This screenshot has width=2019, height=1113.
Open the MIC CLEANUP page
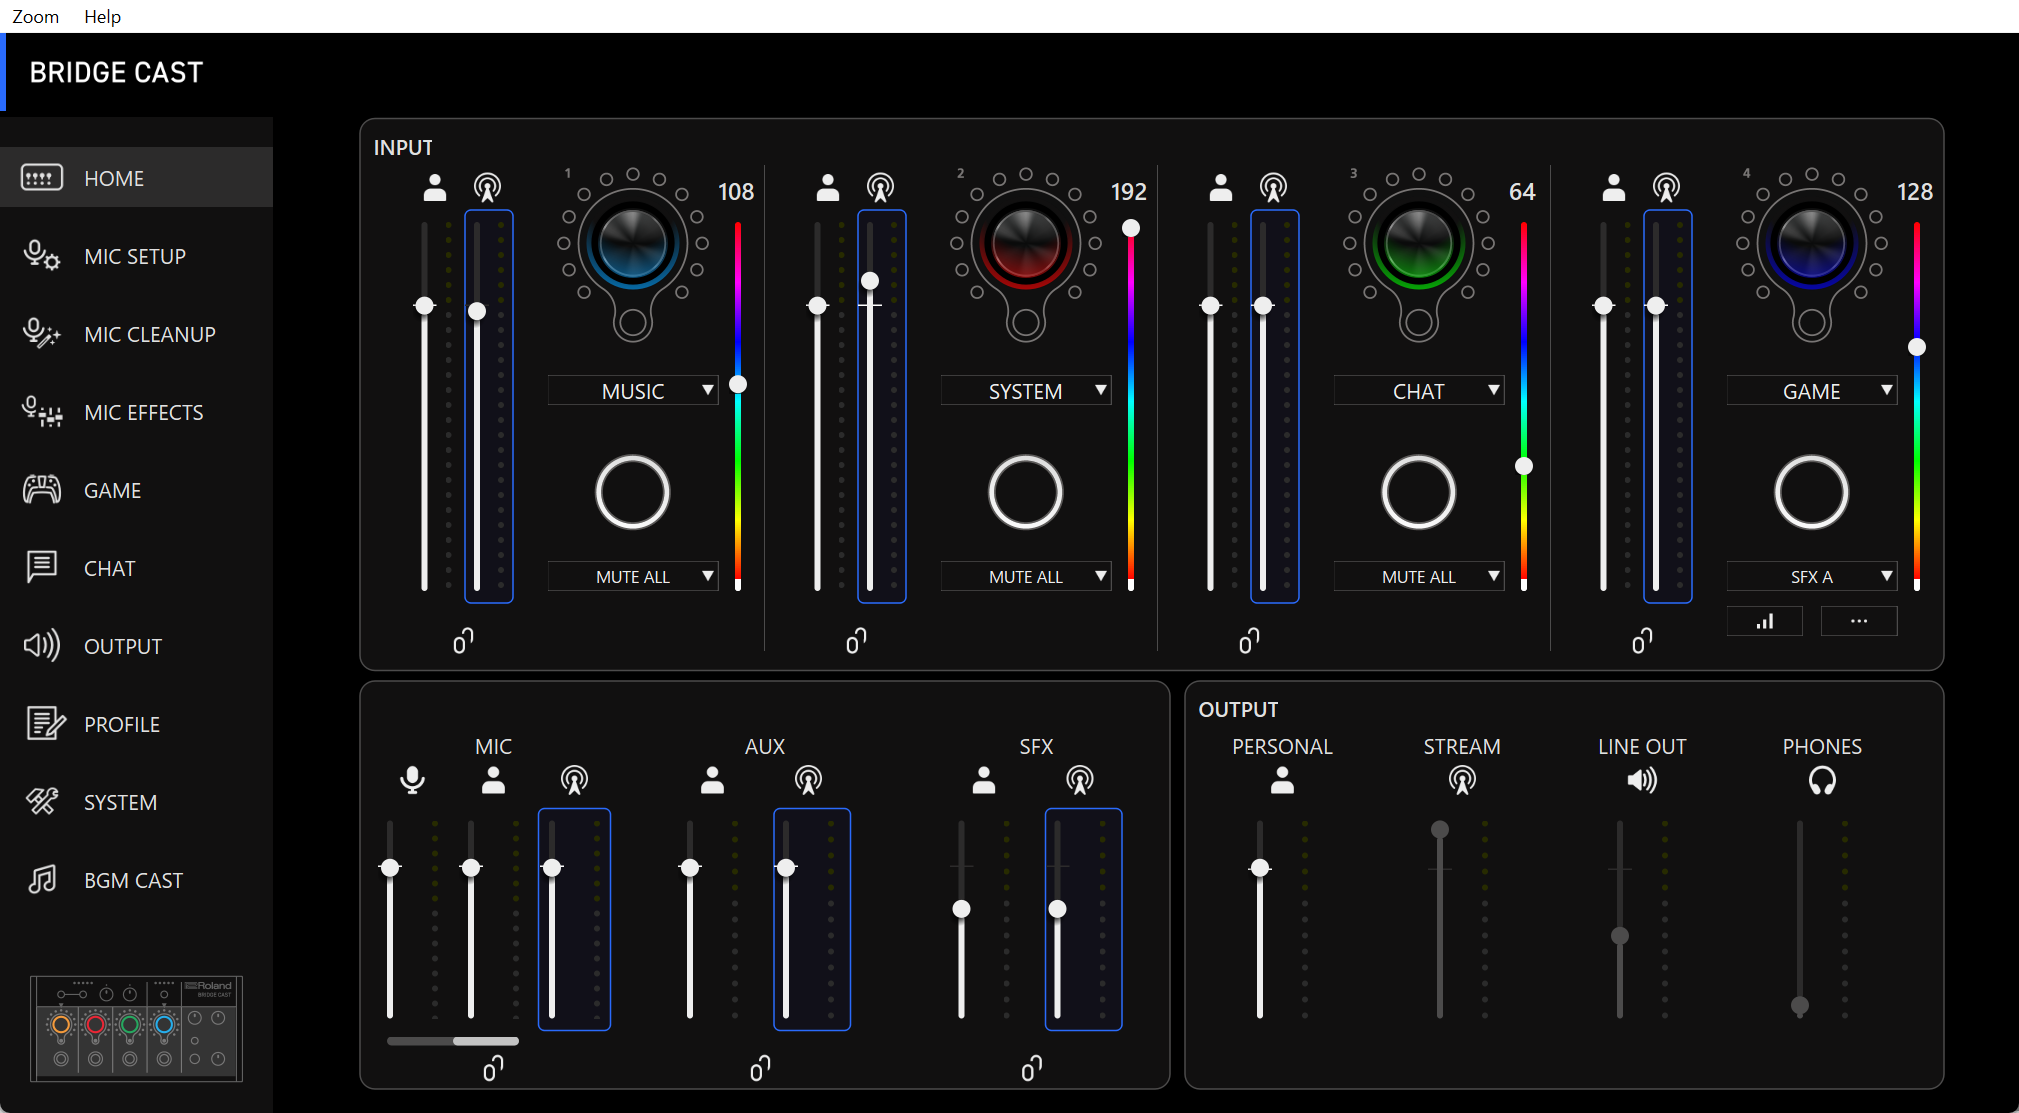[136, 334]
